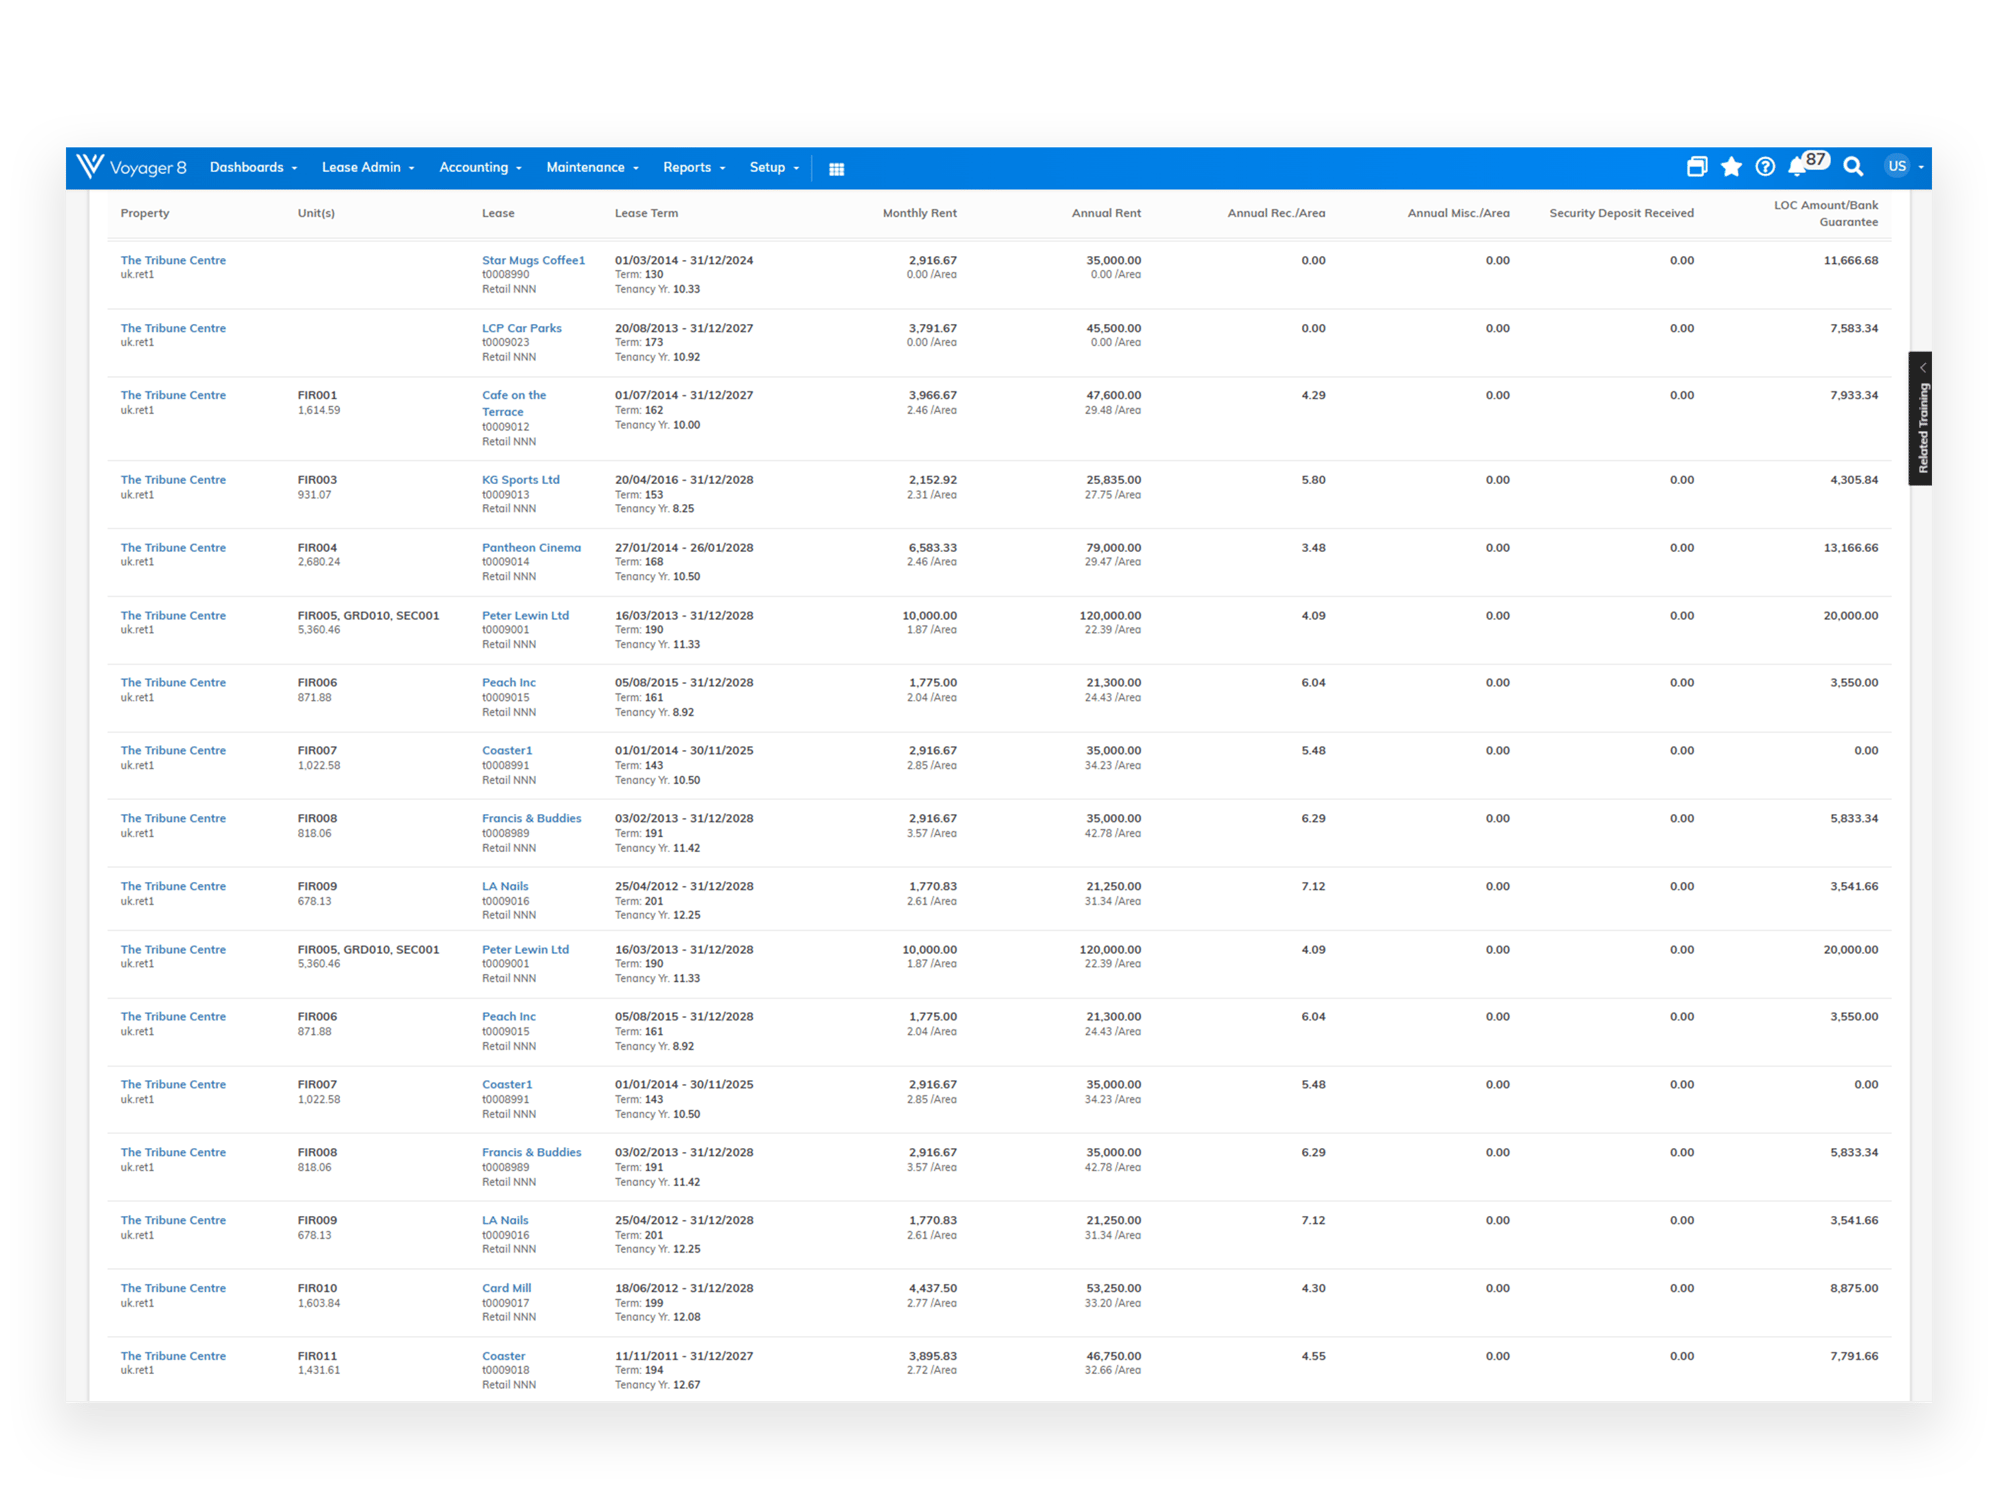Click the favorites star icon
The height and width of the screenshot is (1500, 2000).
(x=1731, y=167)
